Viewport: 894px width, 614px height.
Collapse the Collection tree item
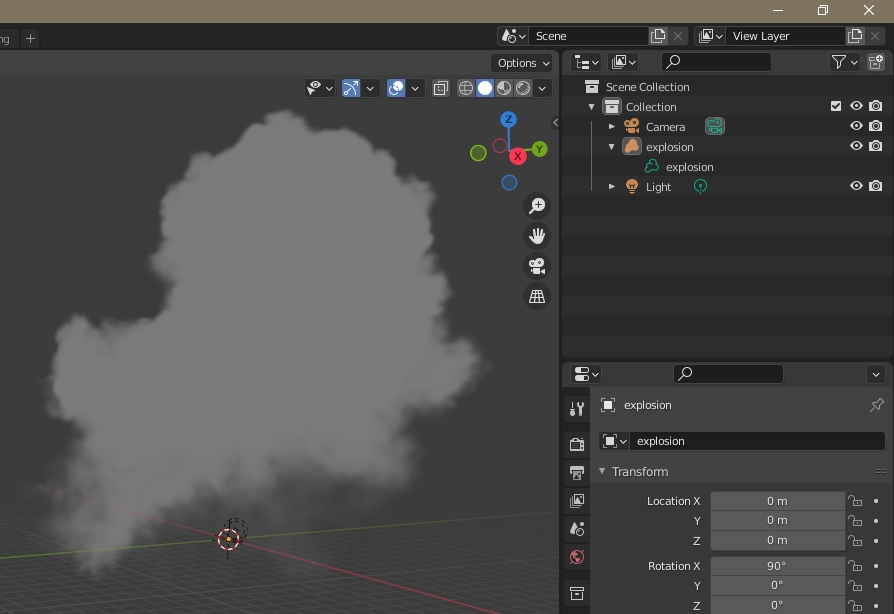click(x=592, y=107)
